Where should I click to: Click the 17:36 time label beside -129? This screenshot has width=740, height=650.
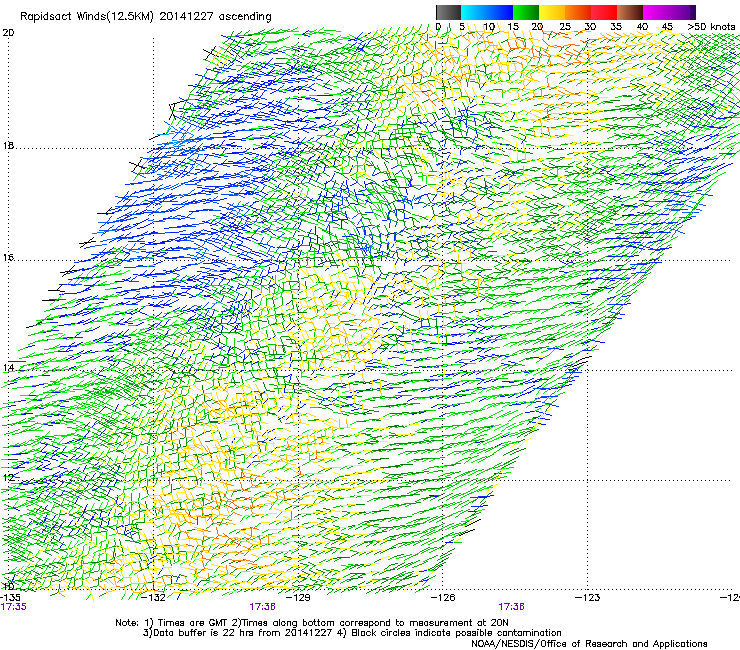pos(262,607)
